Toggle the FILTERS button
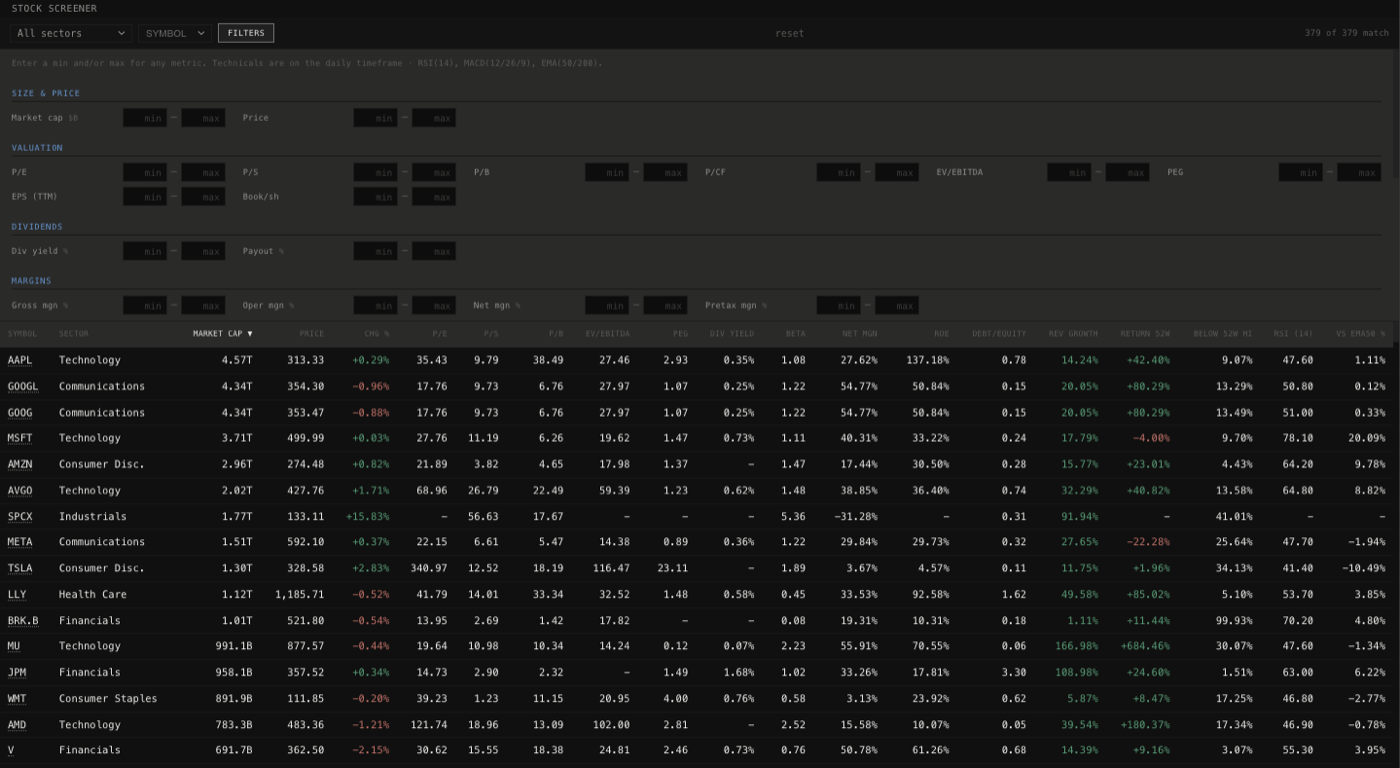The width and height of the screenshot is (1400, 768). pos(246,33)
